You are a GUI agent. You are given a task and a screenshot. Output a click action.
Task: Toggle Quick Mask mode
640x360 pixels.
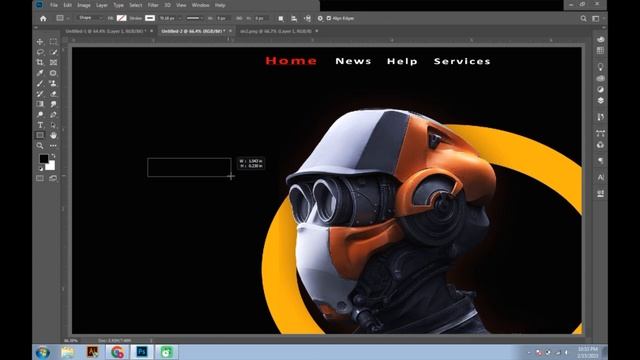40,178
